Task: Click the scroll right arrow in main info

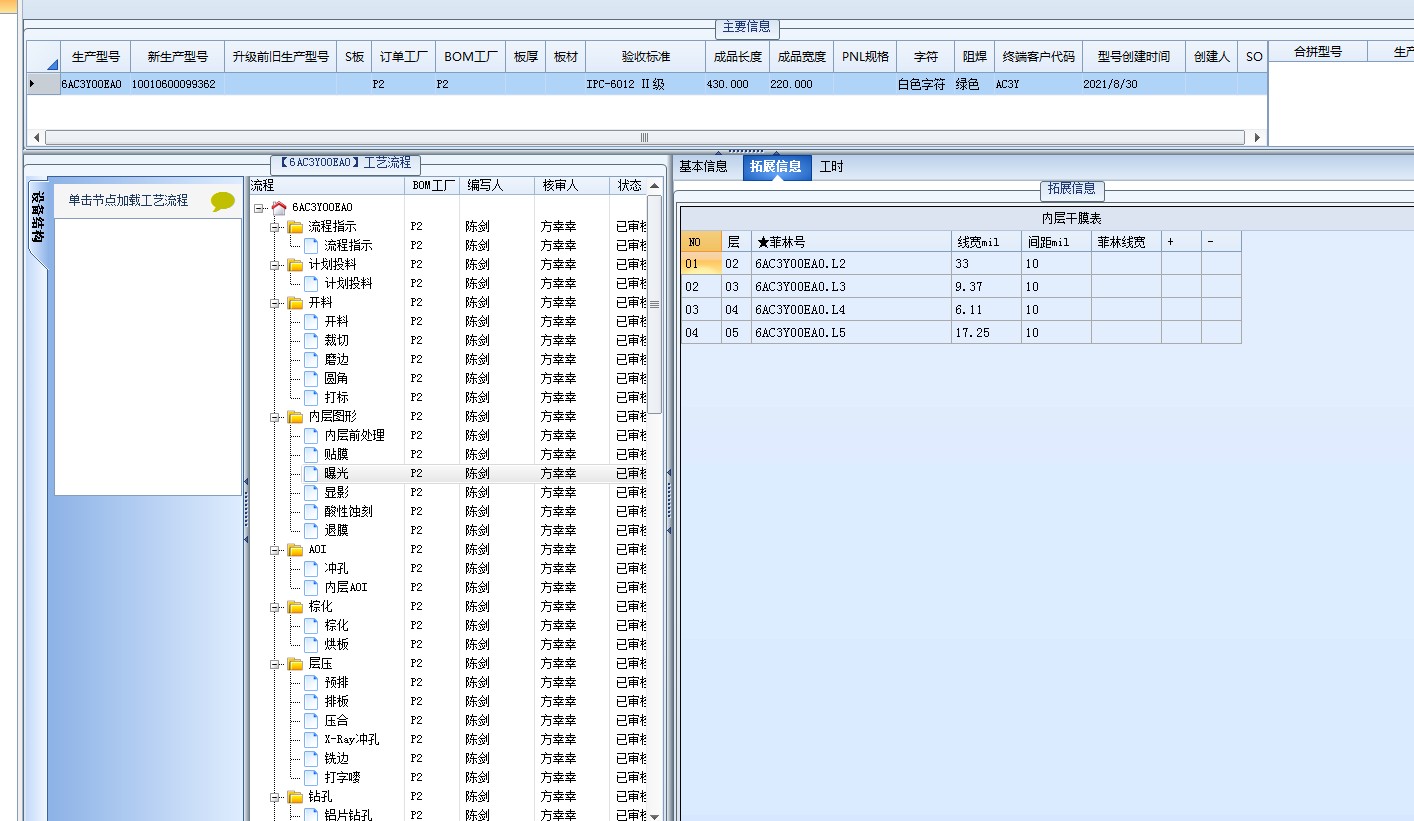Action: coord(1257,138)
